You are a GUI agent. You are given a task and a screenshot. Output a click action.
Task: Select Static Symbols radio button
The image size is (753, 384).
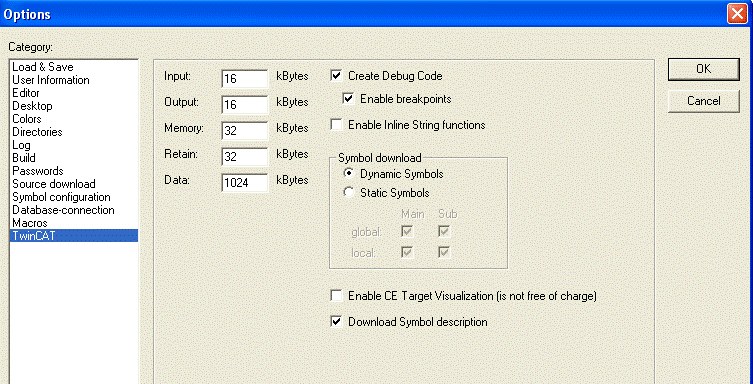point(349,193)
